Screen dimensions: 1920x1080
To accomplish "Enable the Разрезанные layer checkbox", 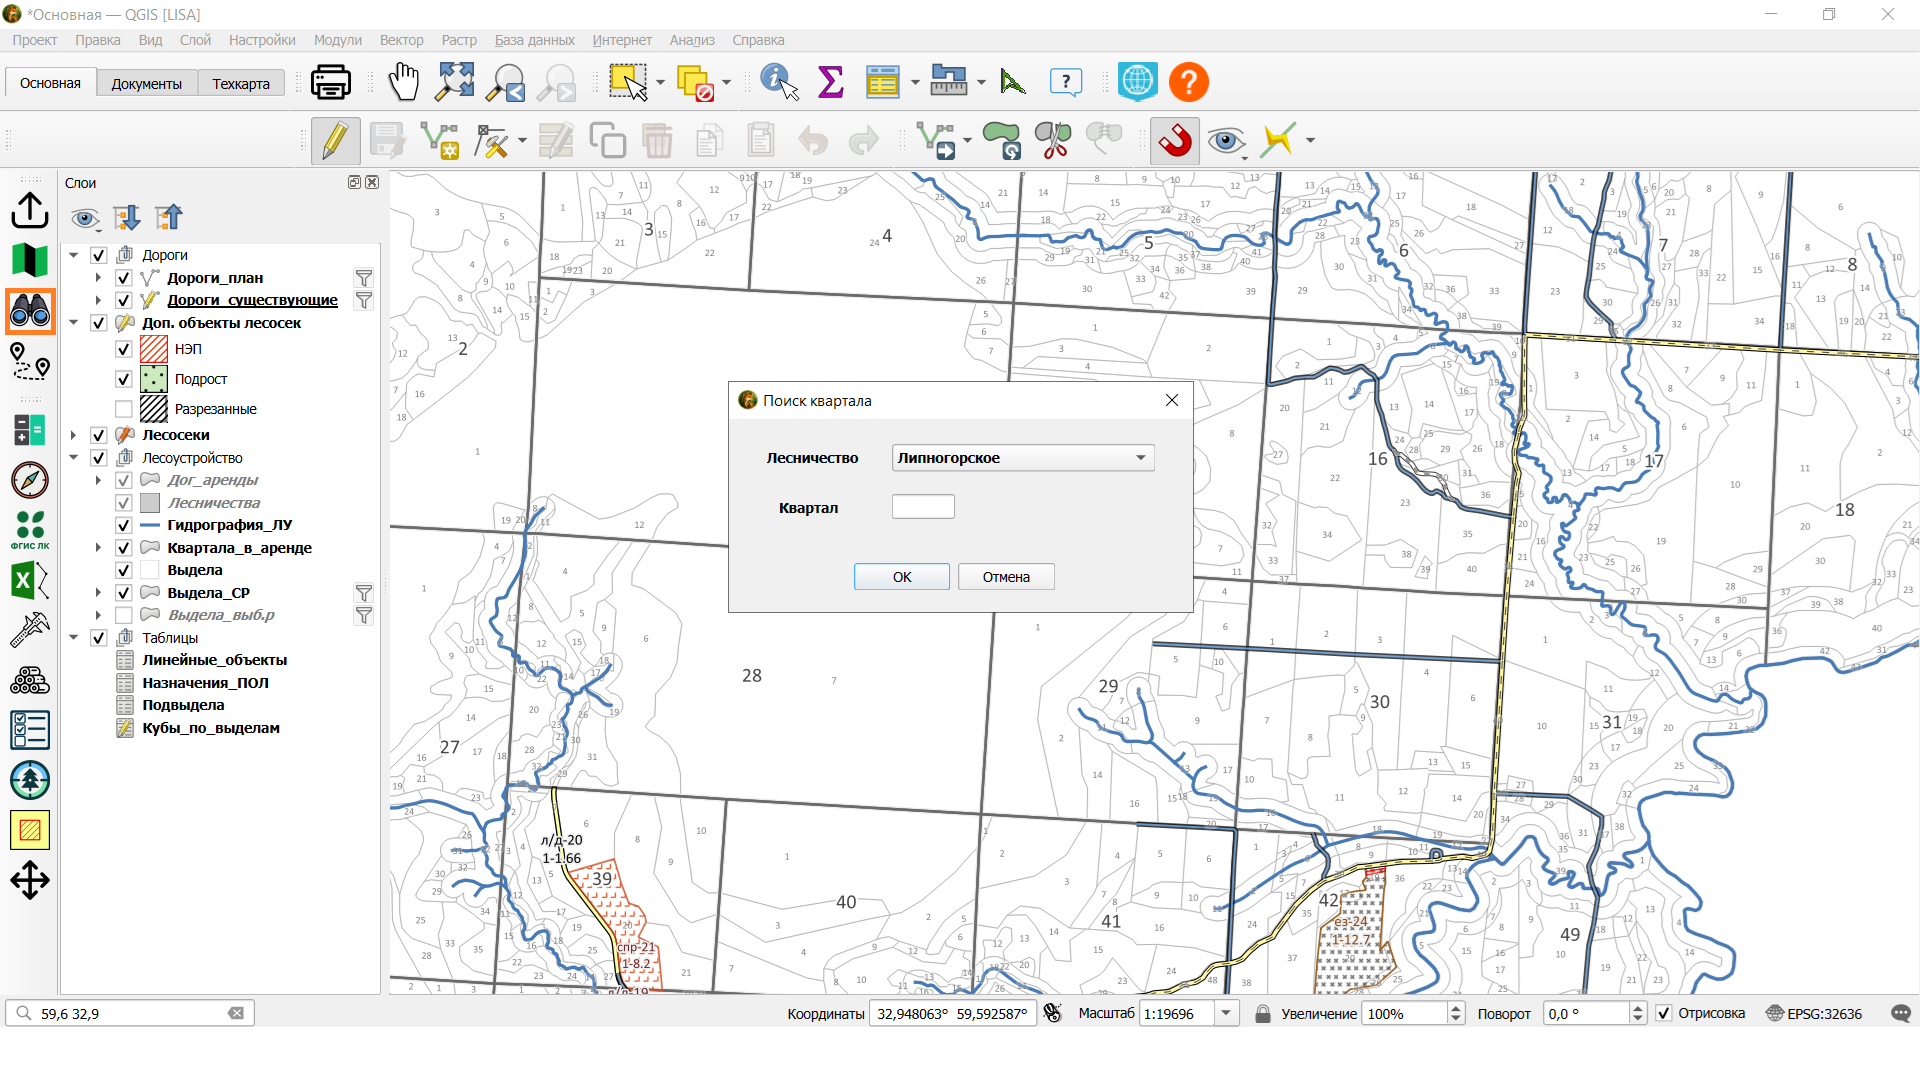I will [124, 409].
